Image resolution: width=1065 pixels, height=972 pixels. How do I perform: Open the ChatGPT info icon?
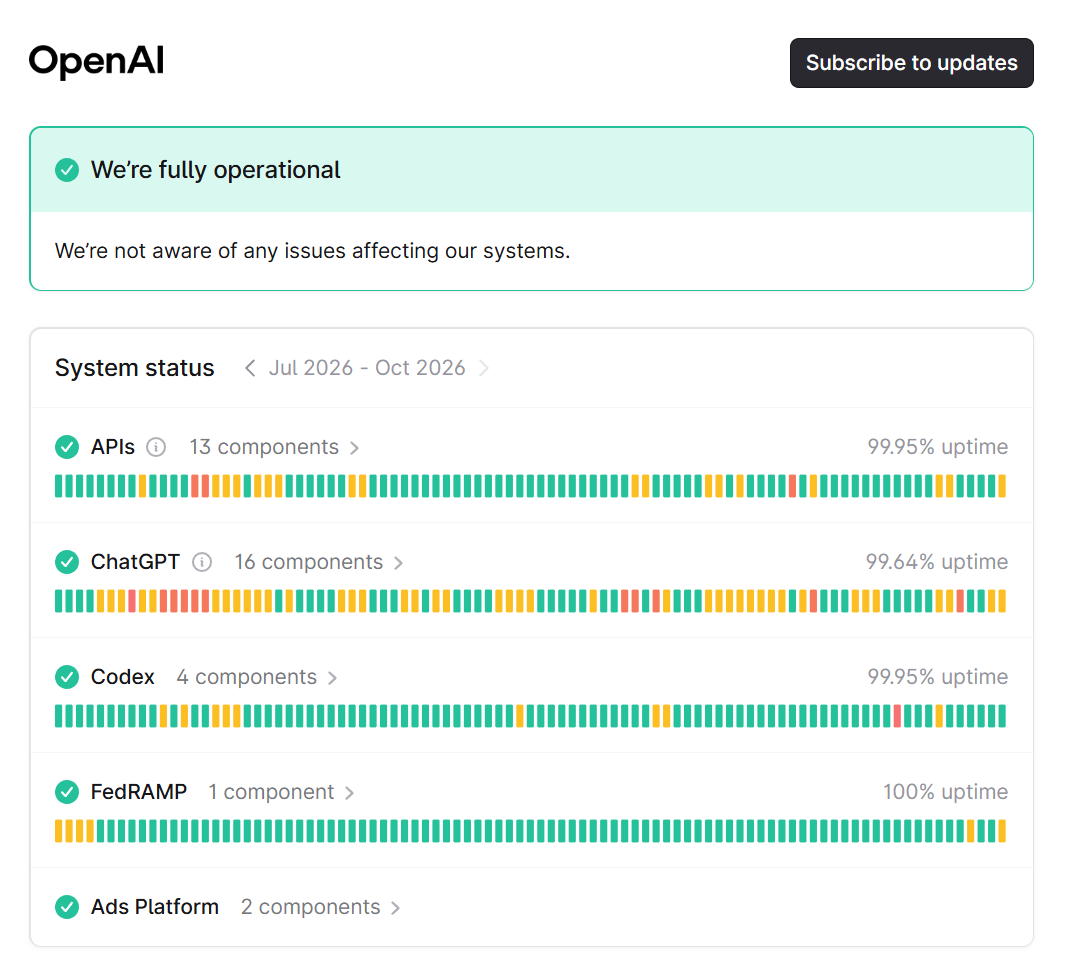202,562
